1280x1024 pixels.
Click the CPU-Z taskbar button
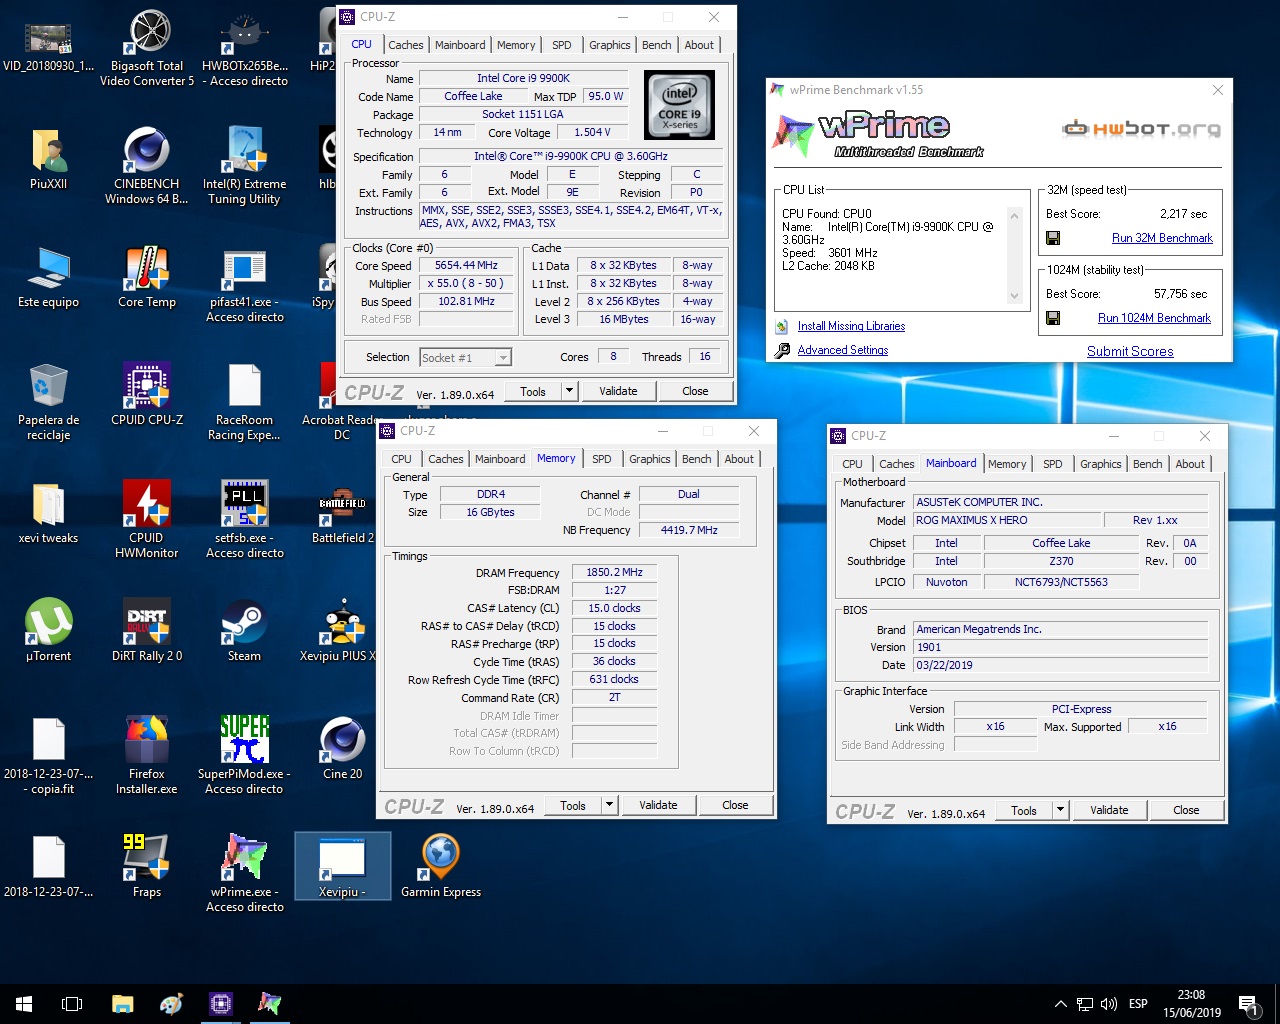point(221,1004)
